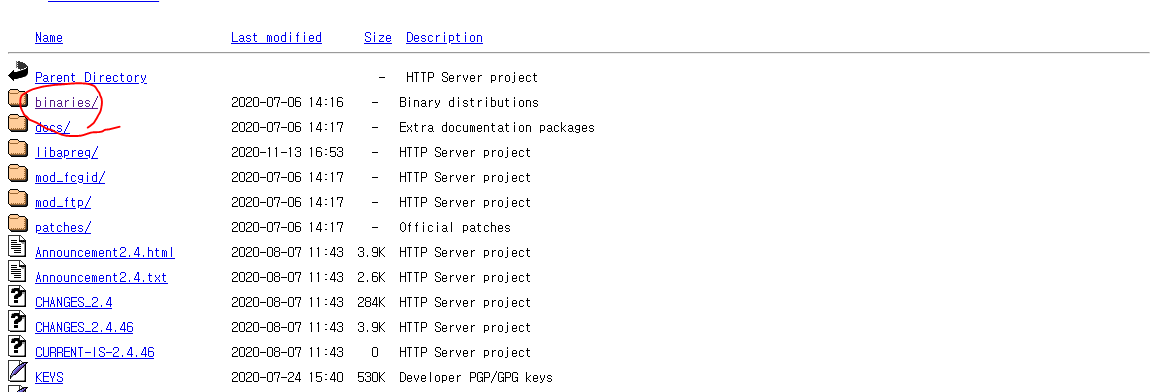Click the size '2.6K' of Announcement2.4.txt

coord(371,277)
